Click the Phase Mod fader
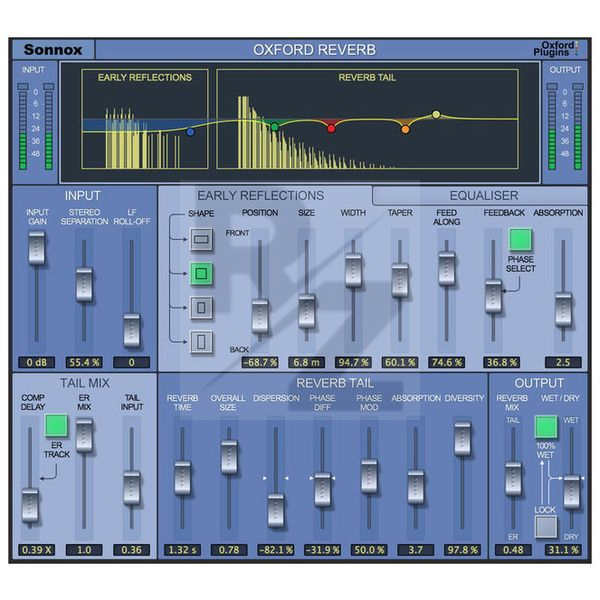The image size is (600, 600). click(369, 477)
